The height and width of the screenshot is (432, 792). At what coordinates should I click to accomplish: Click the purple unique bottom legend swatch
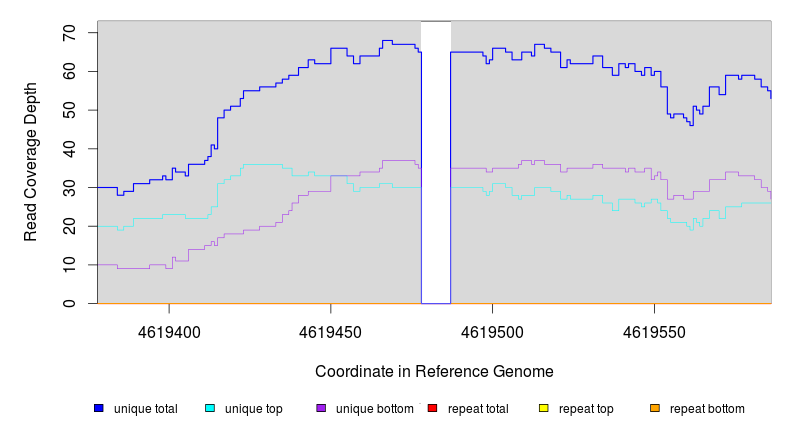coord(321,408)
